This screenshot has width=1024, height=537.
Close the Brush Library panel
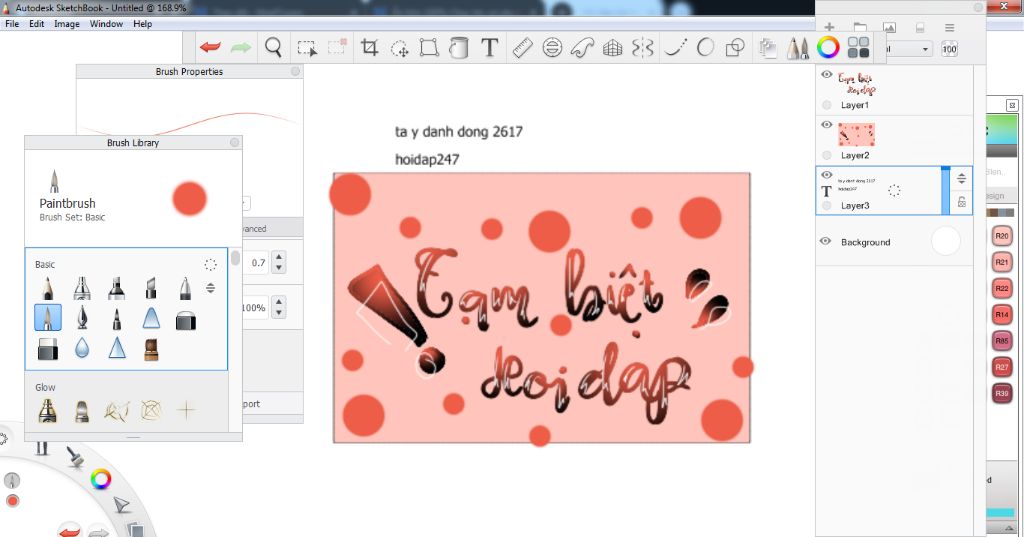[234, 142]
